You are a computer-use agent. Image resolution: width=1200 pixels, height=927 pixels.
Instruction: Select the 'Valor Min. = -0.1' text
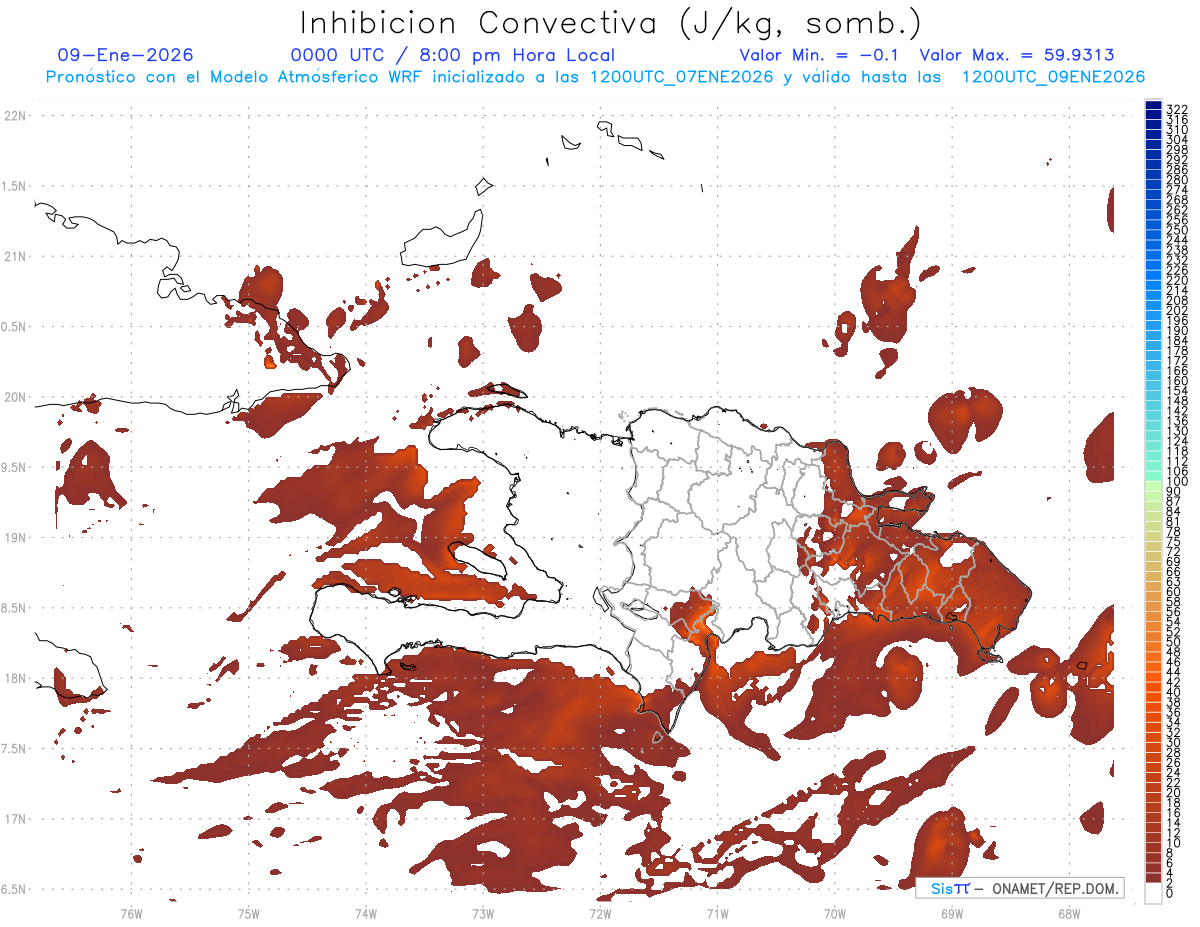click(821, 55)
